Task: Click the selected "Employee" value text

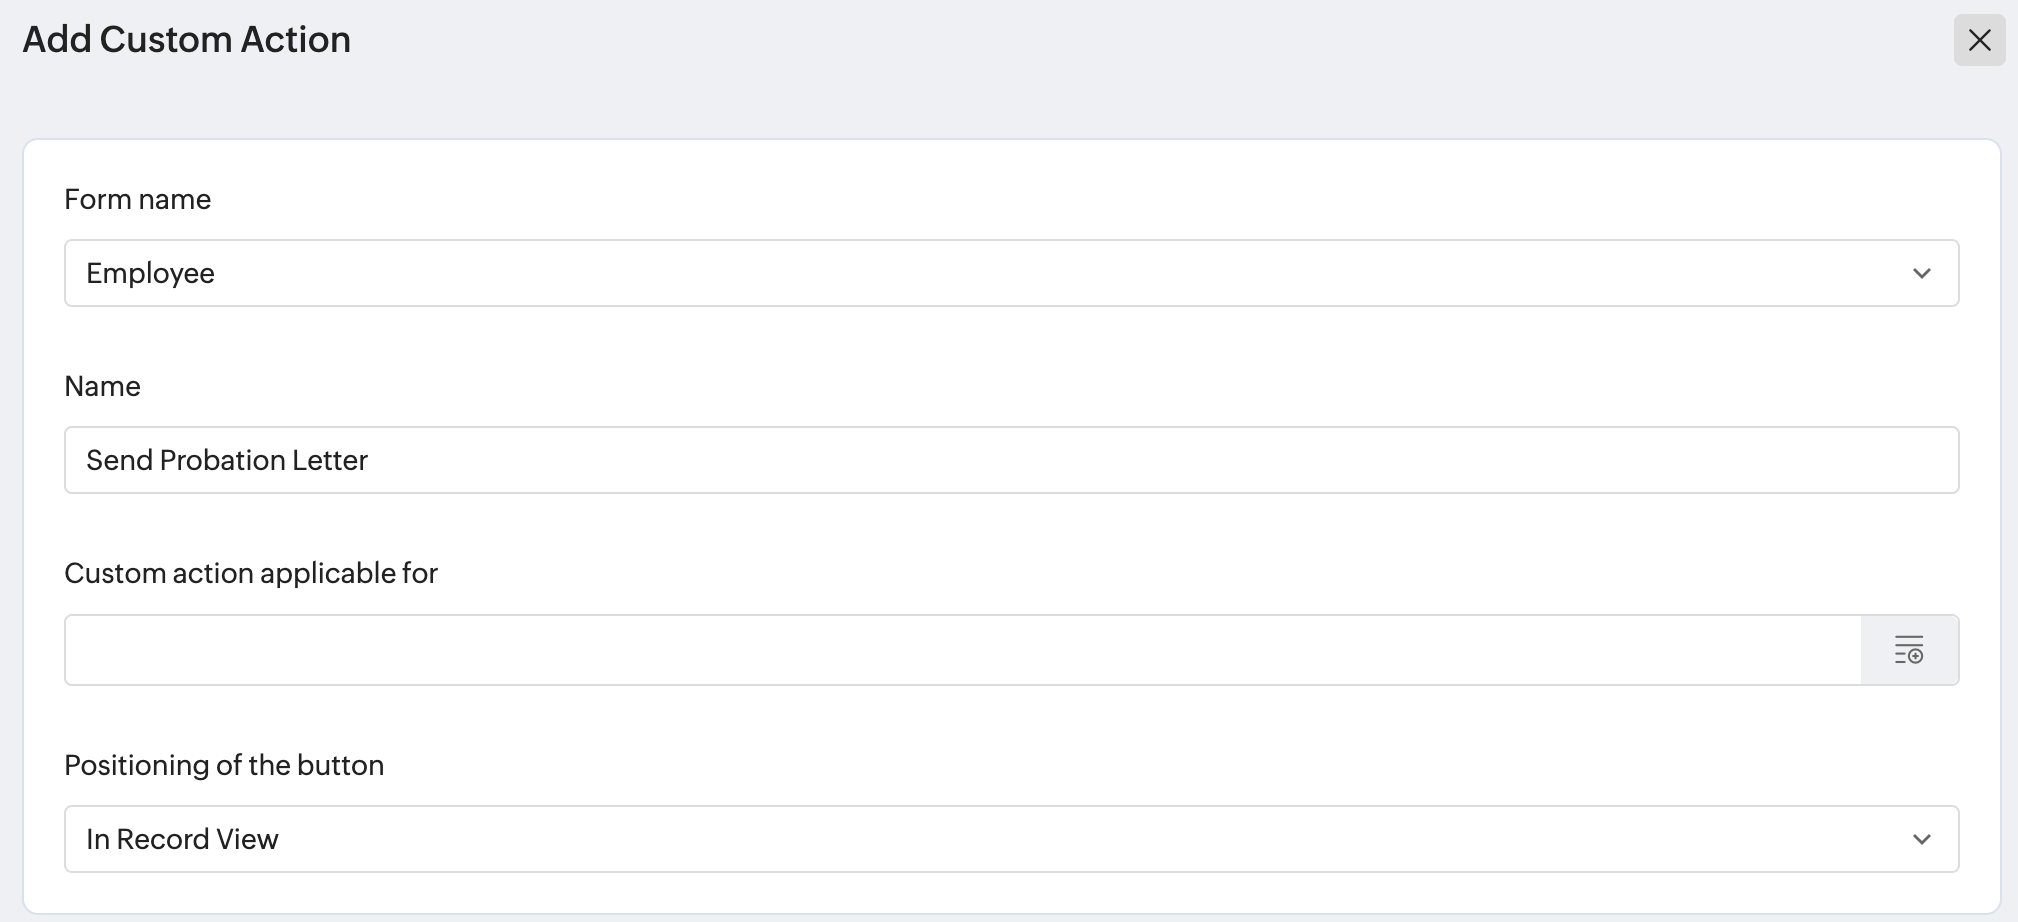Action: (x=150, y=273)
